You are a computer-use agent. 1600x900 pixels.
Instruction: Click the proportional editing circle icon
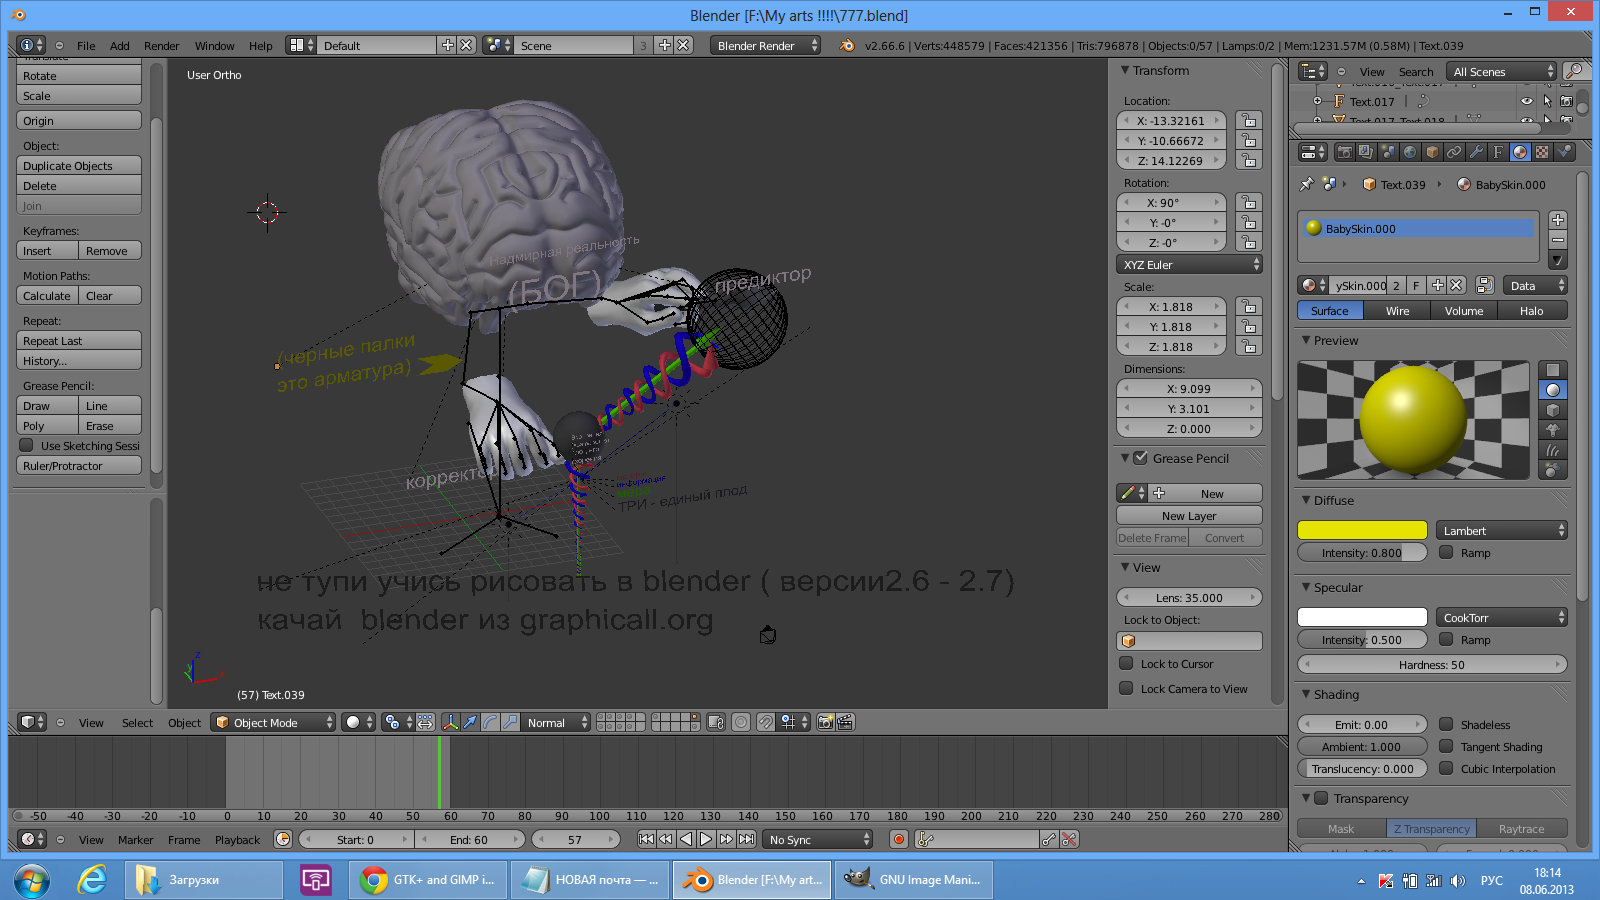(741, 722)
